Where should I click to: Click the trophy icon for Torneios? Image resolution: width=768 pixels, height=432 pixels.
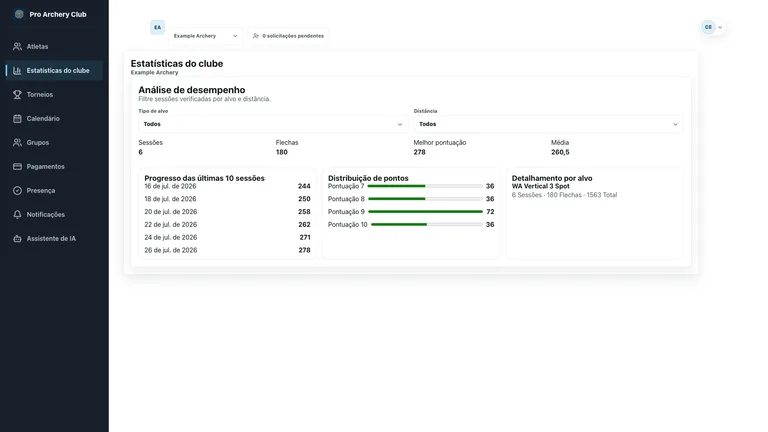(x=17, y=95)
